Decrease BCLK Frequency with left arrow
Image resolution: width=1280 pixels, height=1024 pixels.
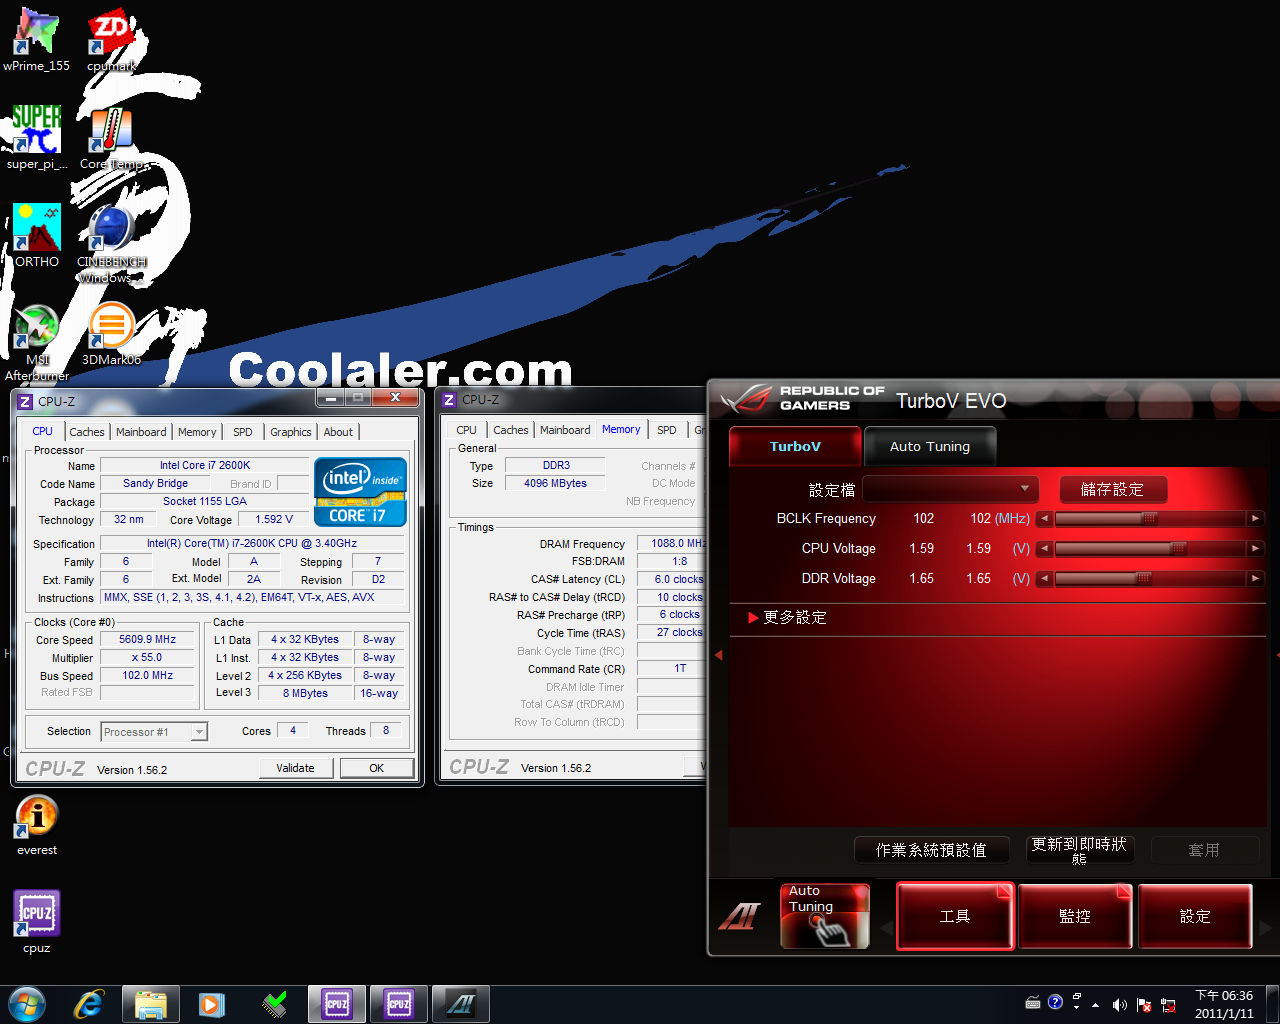1044,519
